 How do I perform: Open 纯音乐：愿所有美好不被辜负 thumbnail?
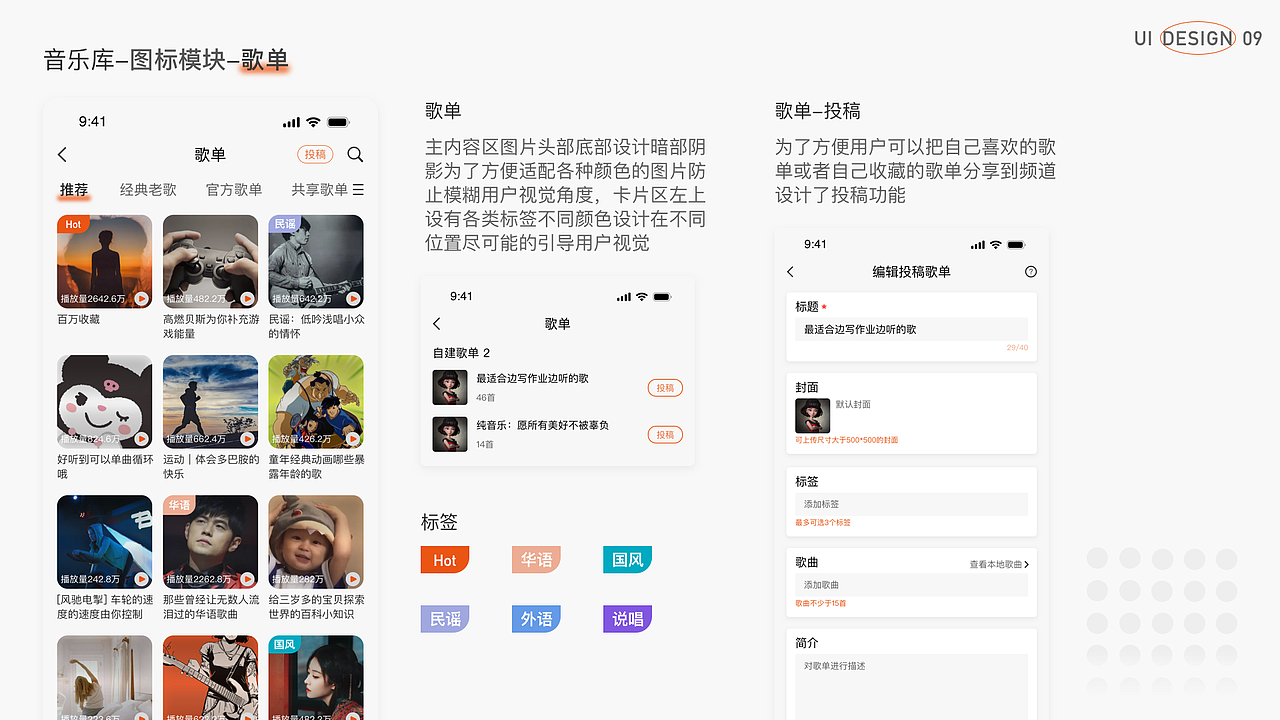(x=450, y=434)
